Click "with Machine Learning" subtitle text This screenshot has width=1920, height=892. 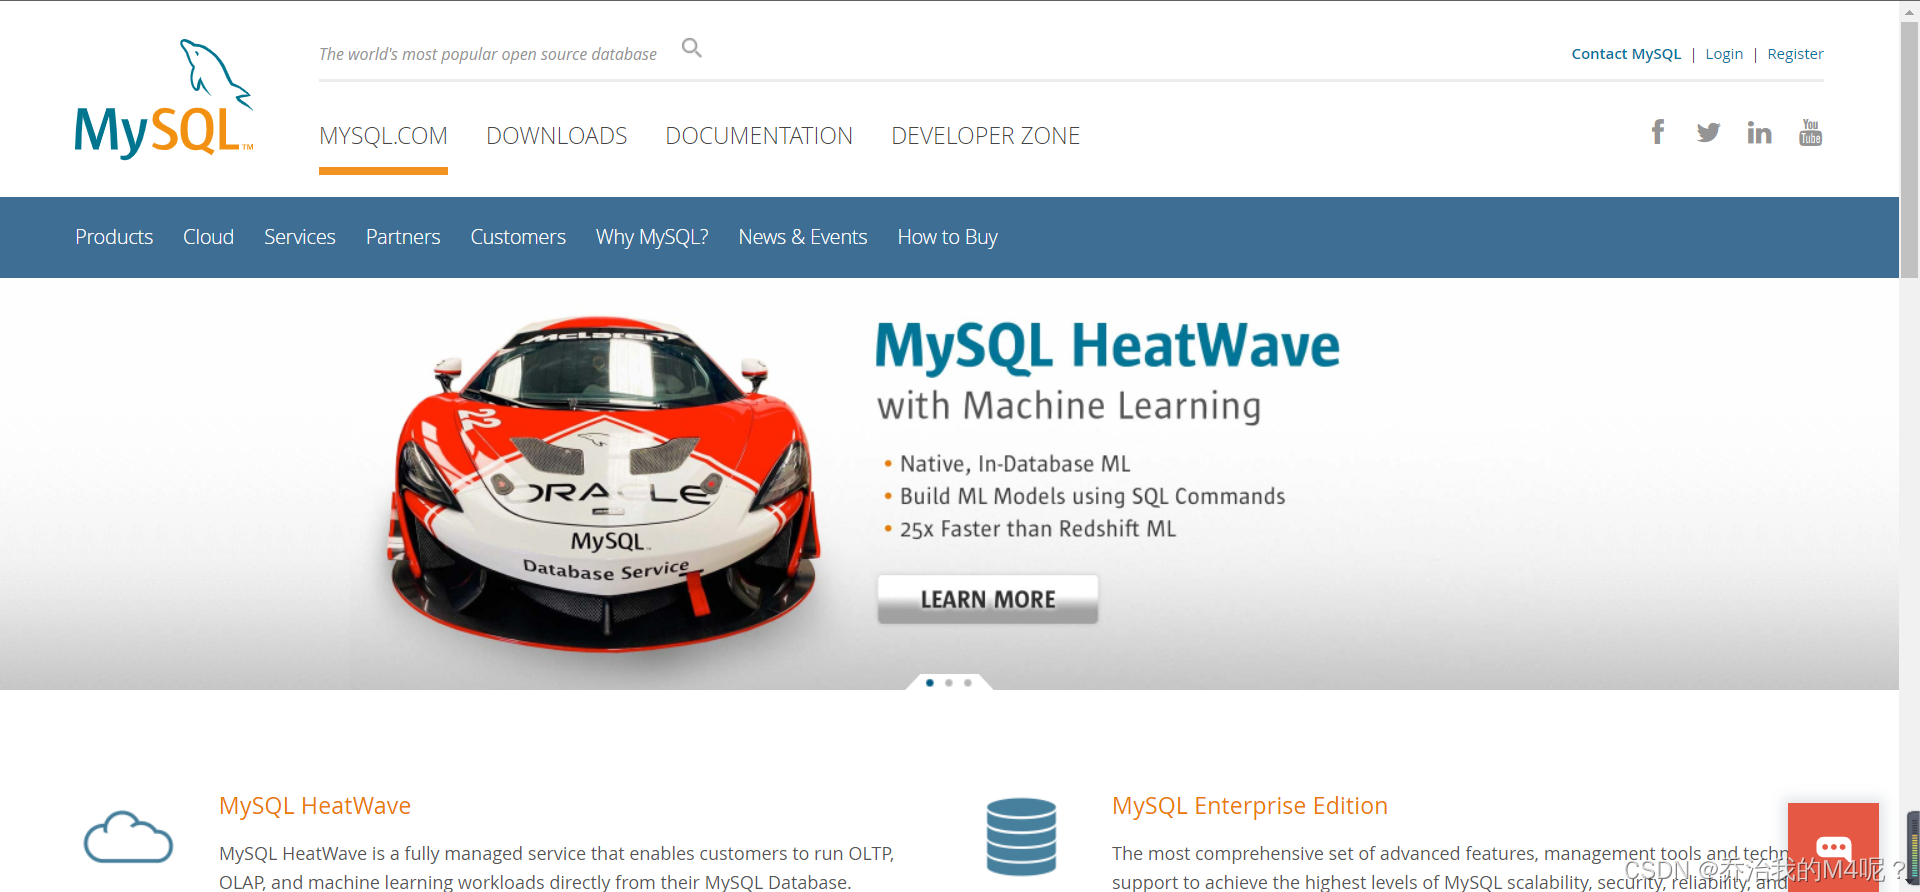pos(1069,407)
